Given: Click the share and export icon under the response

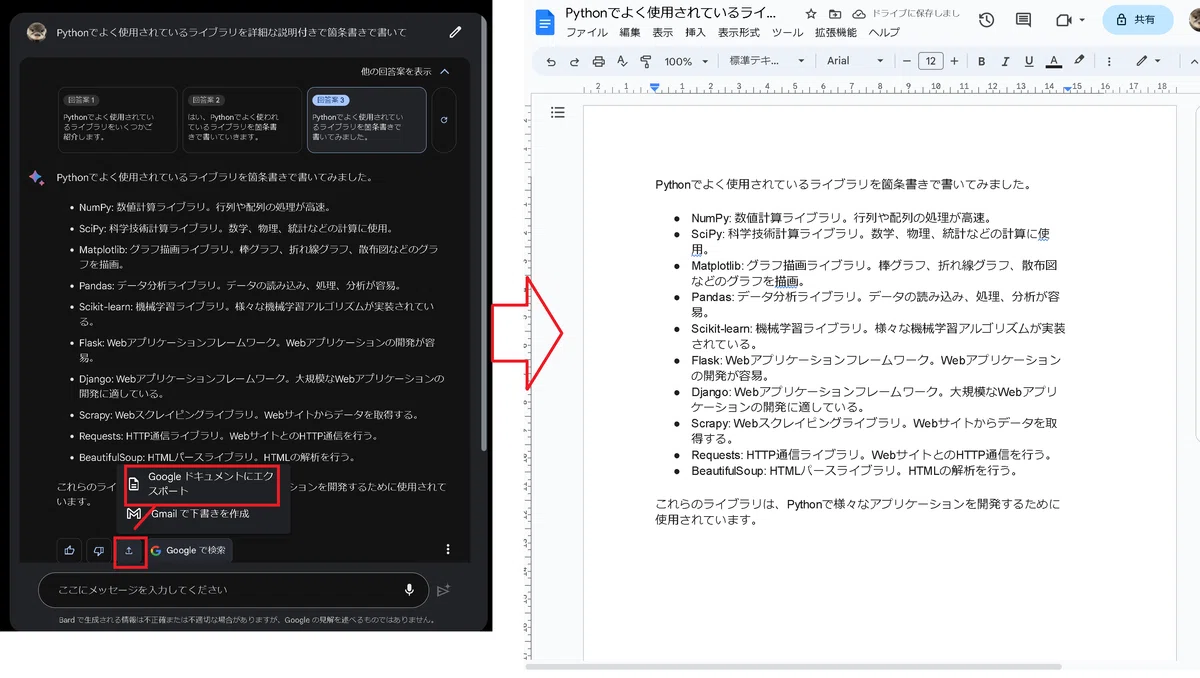Looking at the screenshot, I should point(129,550).
